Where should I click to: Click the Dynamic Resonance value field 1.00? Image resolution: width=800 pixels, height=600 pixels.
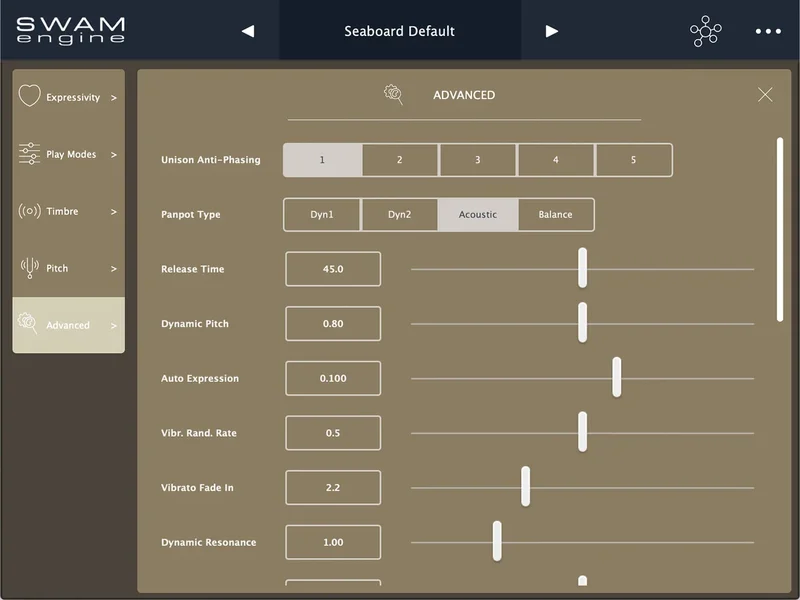tap(333, 542)
